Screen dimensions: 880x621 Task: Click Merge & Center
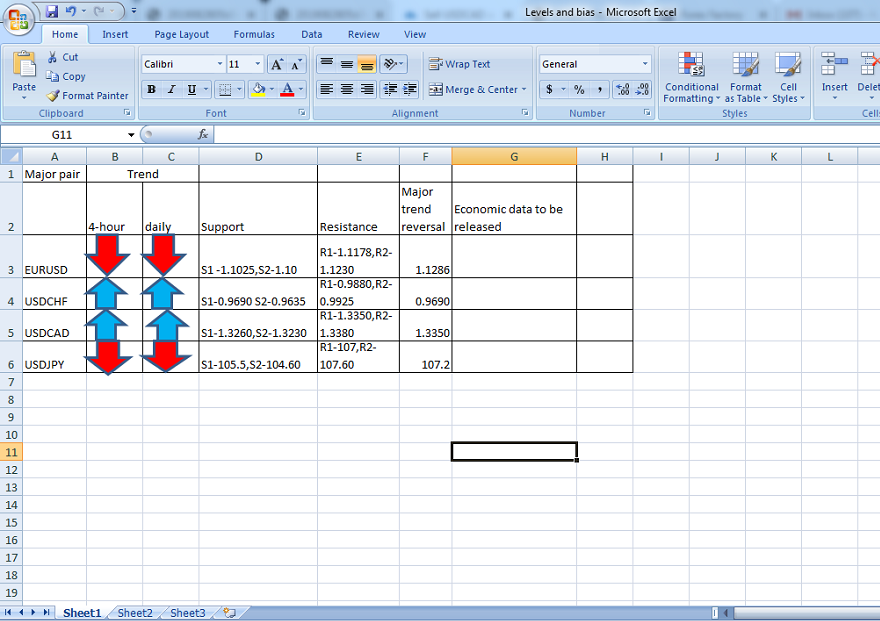click(x=473, y=89)
